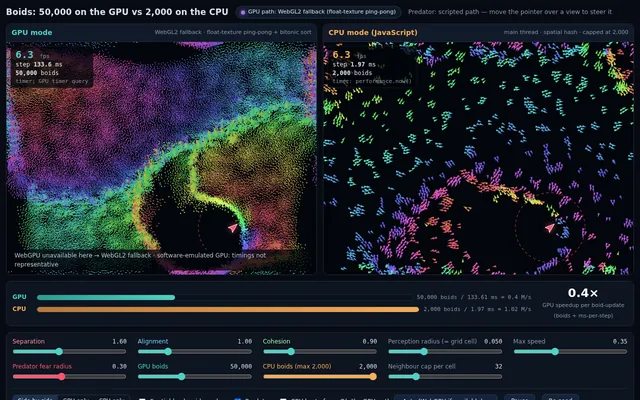Click the GPU fps readout 6.3
This screenshot has height=400, width=640.
click(24, 54)
